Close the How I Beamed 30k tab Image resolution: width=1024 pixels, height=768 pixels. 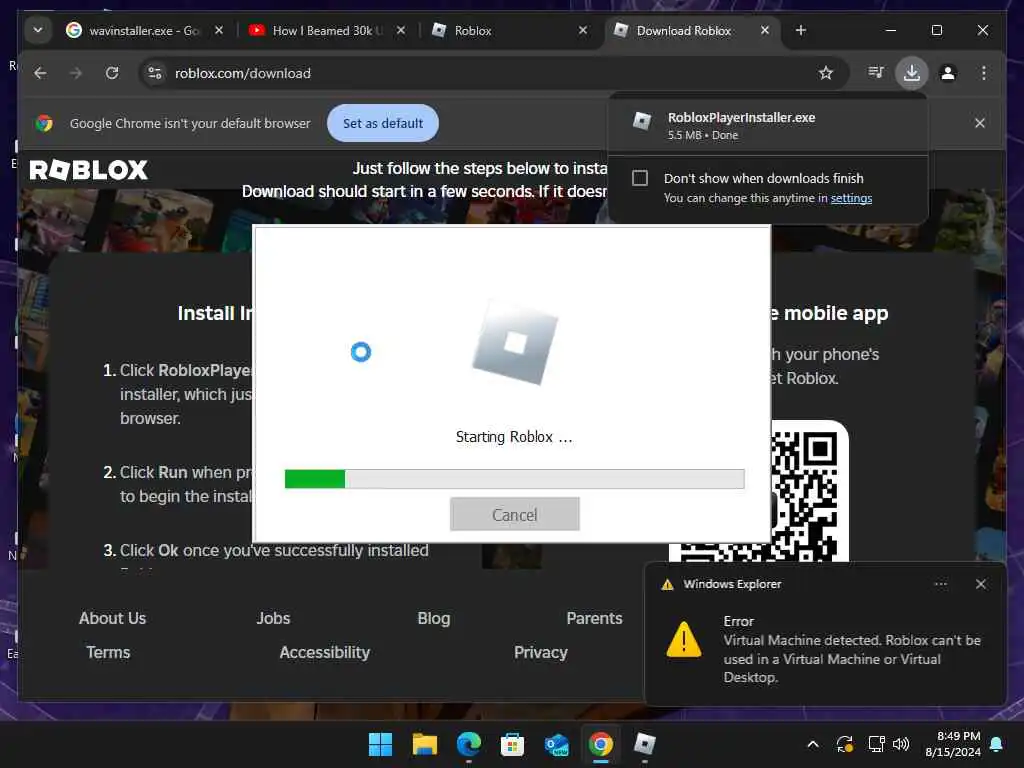click(x=401, y=30)
